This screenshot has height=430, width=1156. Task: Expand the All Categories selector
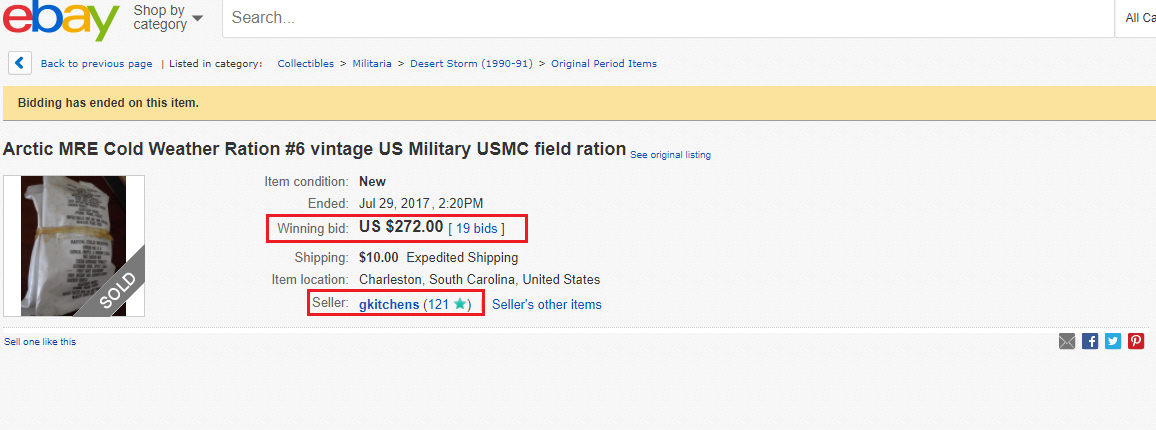point(1139,18)
